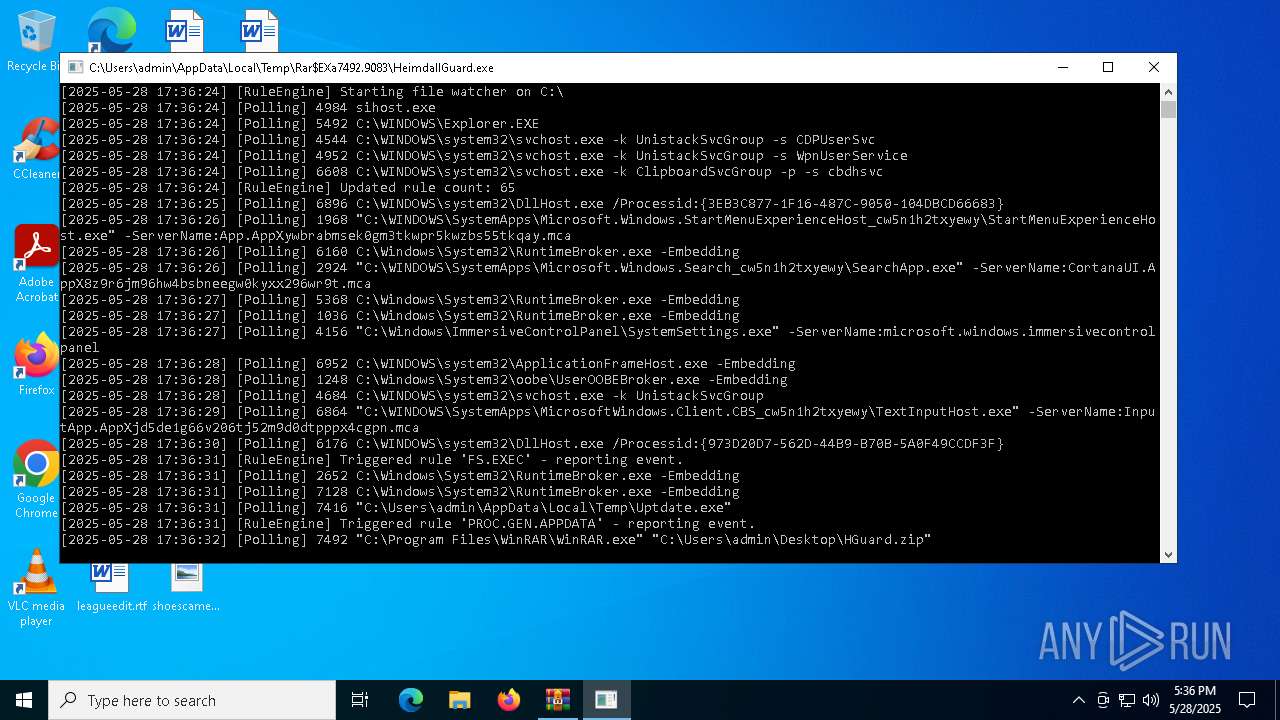Click the TextInputHost.exe polling line
The height and width of the screenshot is (720, 1280).
coord(608,420)
